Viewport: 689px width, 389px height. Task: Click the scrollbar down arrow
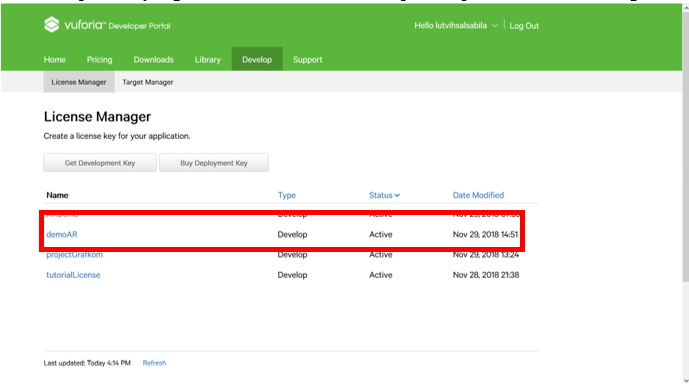pyautogui.click(x=686, y=381)
